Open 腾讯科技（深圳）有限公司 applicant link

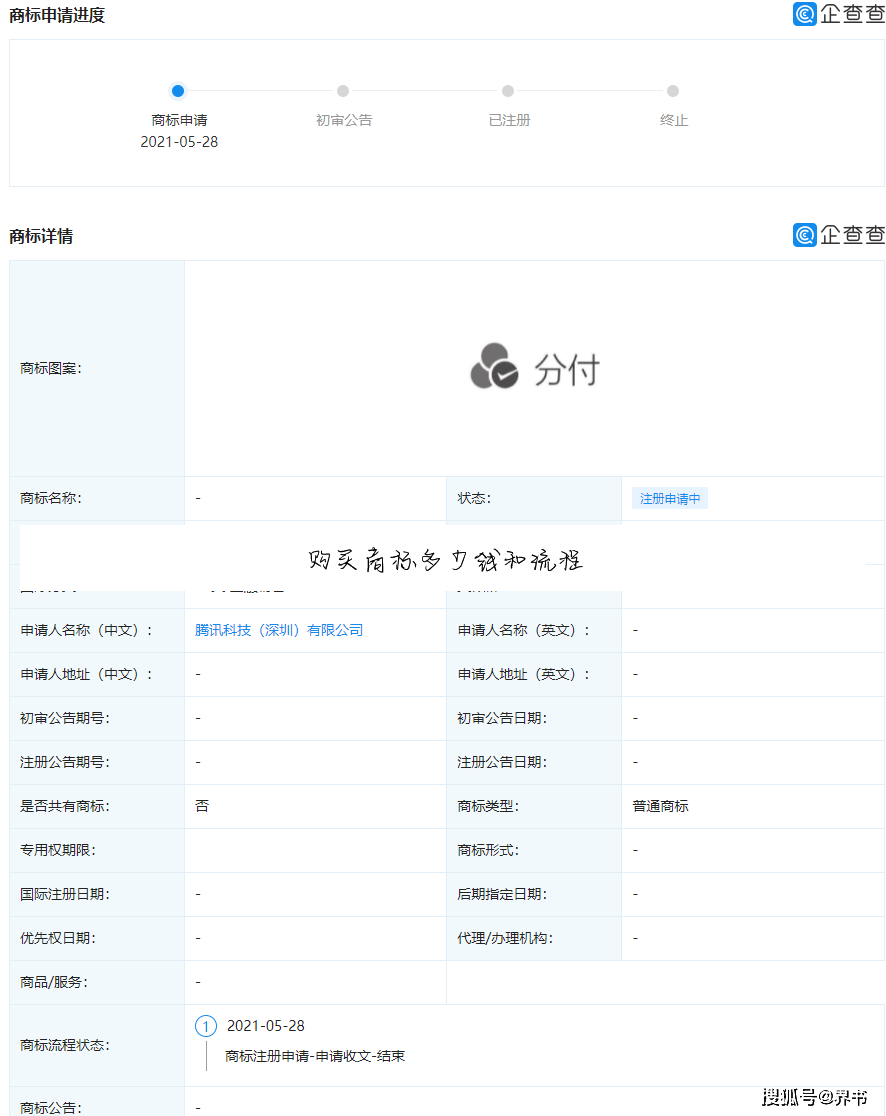tap(279, 631)
